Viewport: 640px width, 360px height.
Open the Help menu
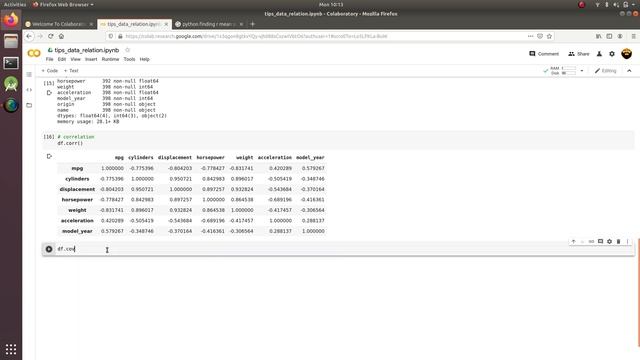pyautogui.click(x=144, y=59)
